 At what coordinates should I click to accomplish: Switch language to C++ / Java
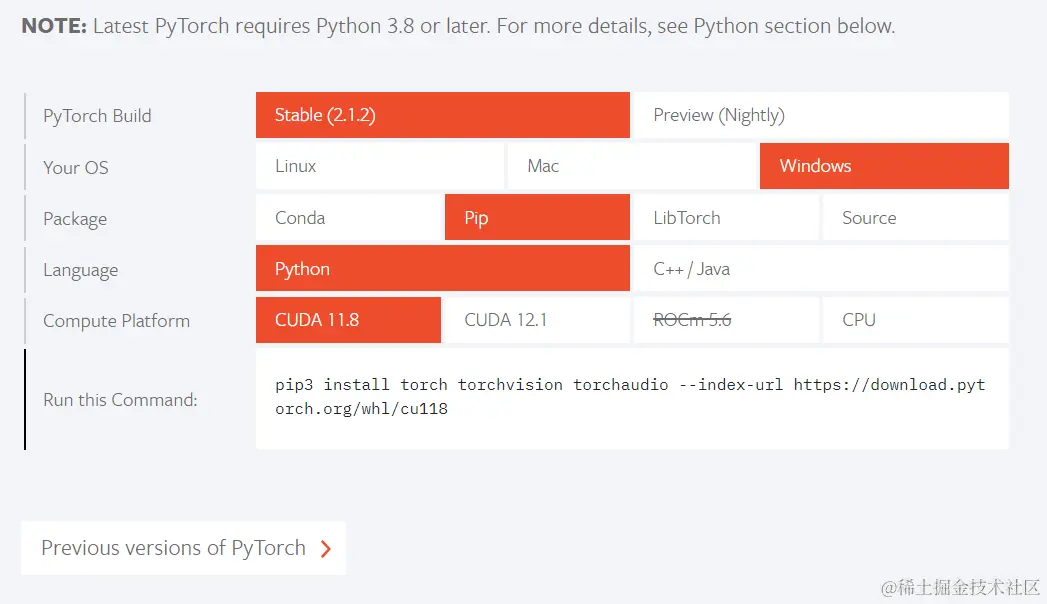[820, 269]
